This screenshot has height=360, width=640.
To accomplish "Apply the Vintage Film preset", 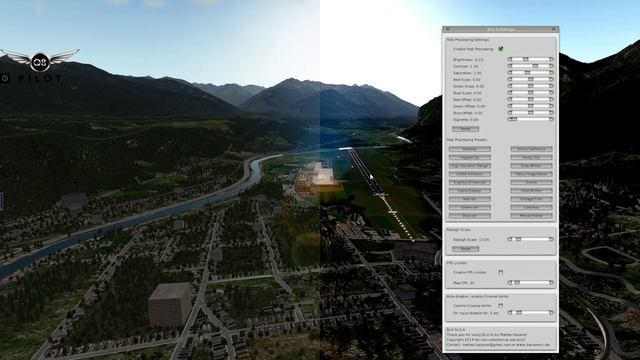I will pos(531,199).
